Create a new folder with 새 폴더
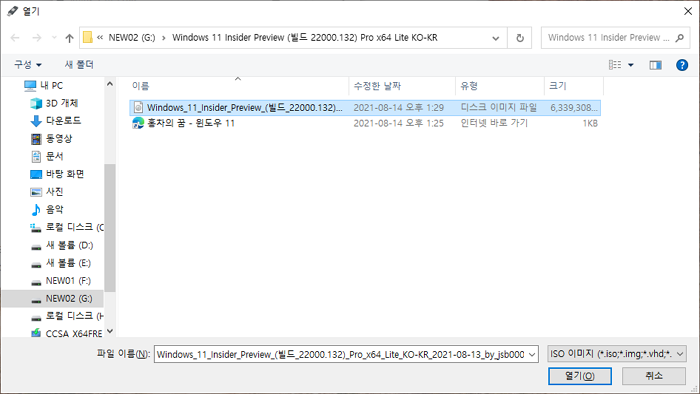 (79, 65)
